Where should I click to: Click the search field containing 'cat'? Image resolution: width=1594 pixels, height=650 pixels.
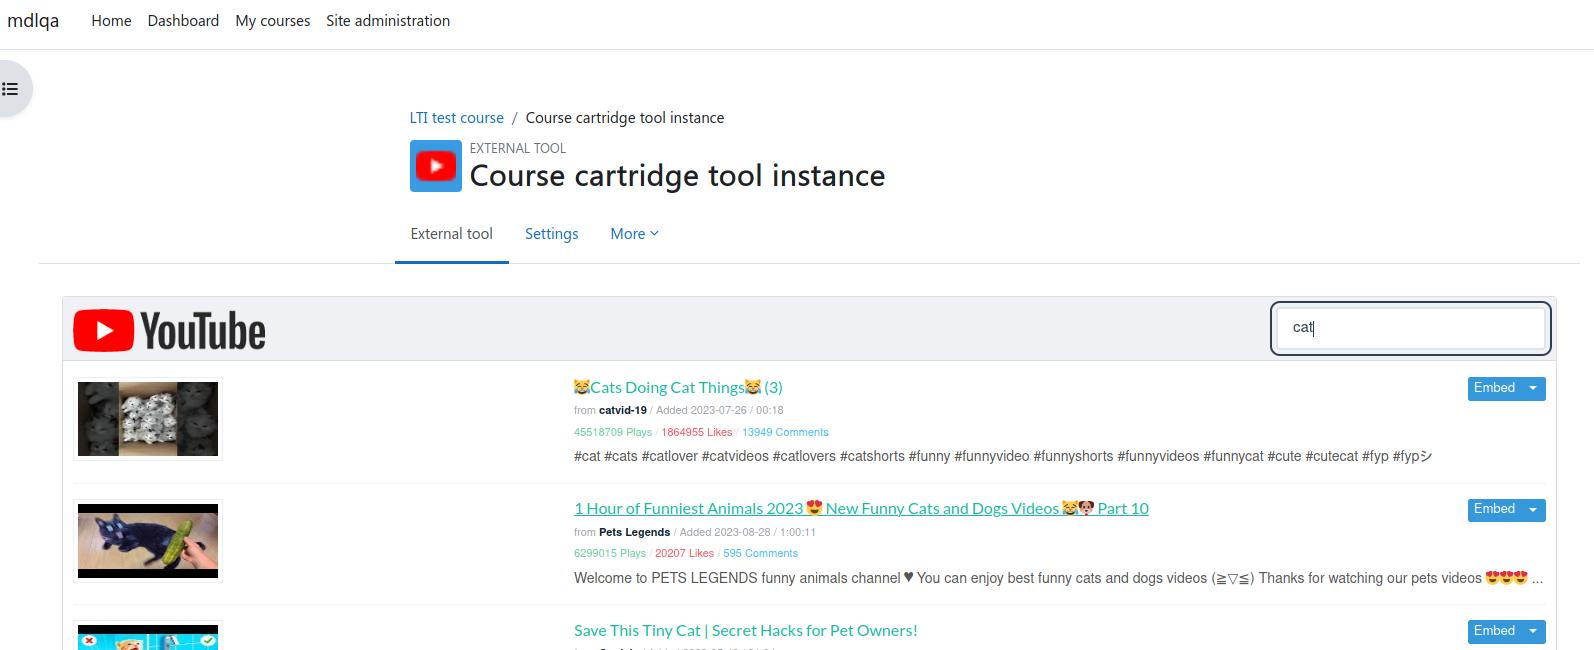[1410, 328]
